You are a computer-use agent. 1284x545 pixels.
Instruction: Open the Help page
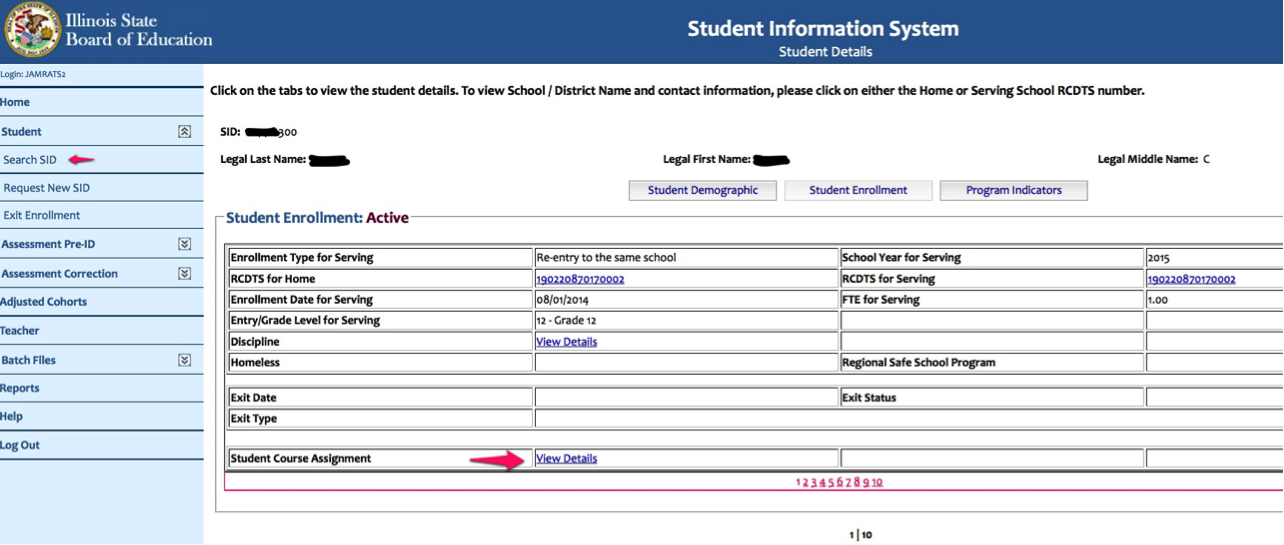click(x=12, y=416)
